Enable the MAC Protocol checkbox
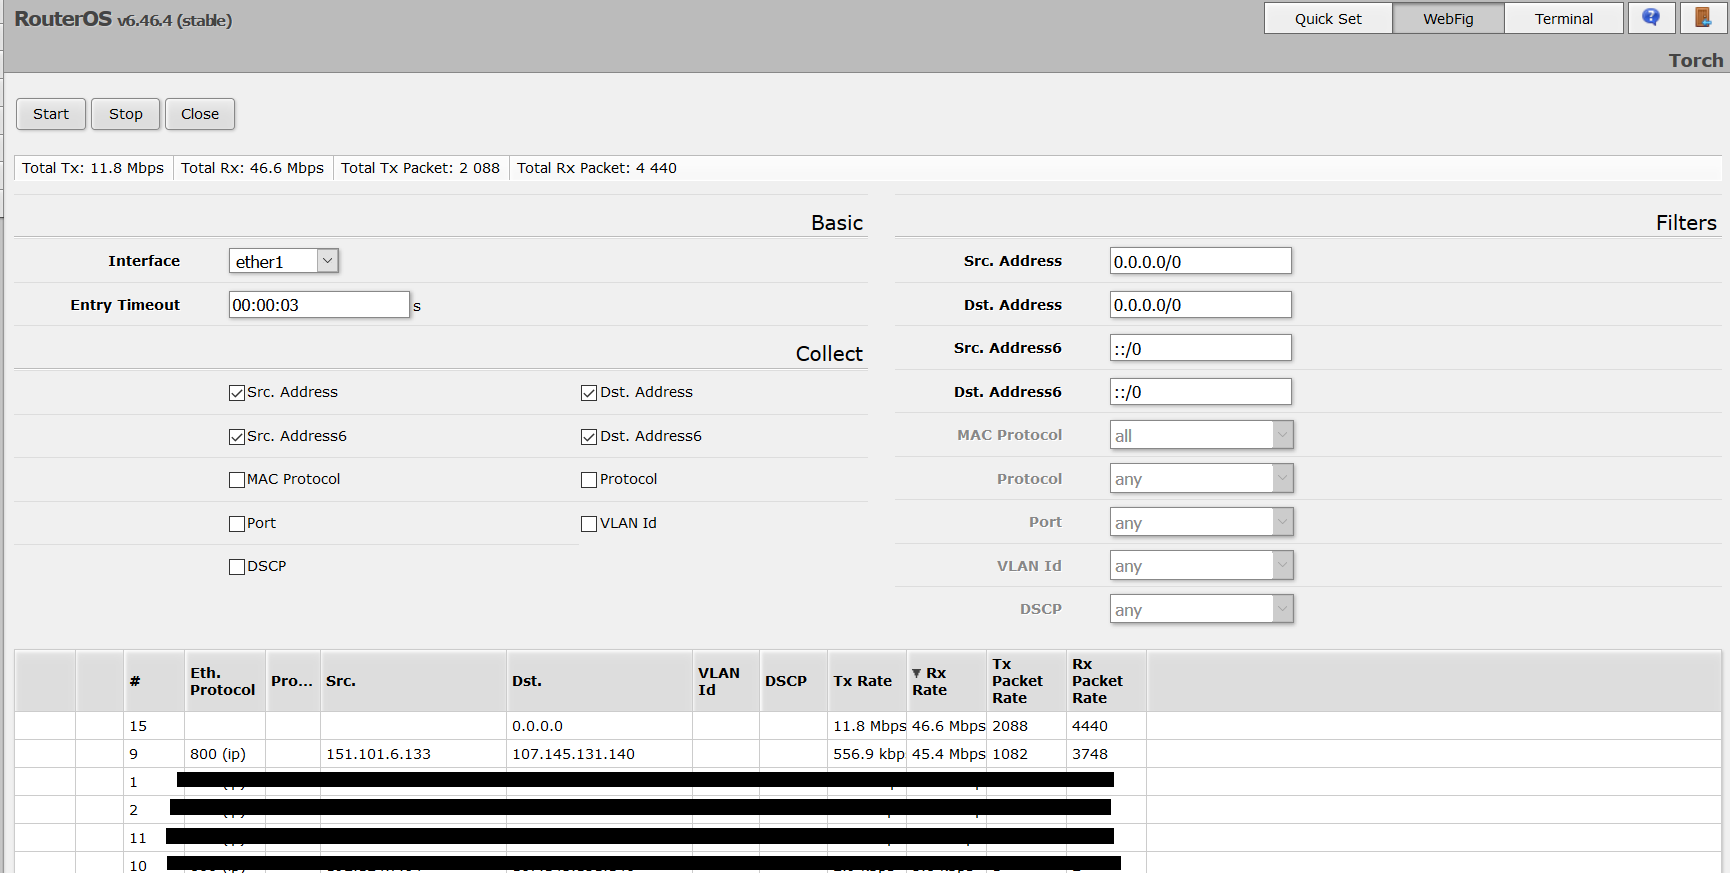 237,480
